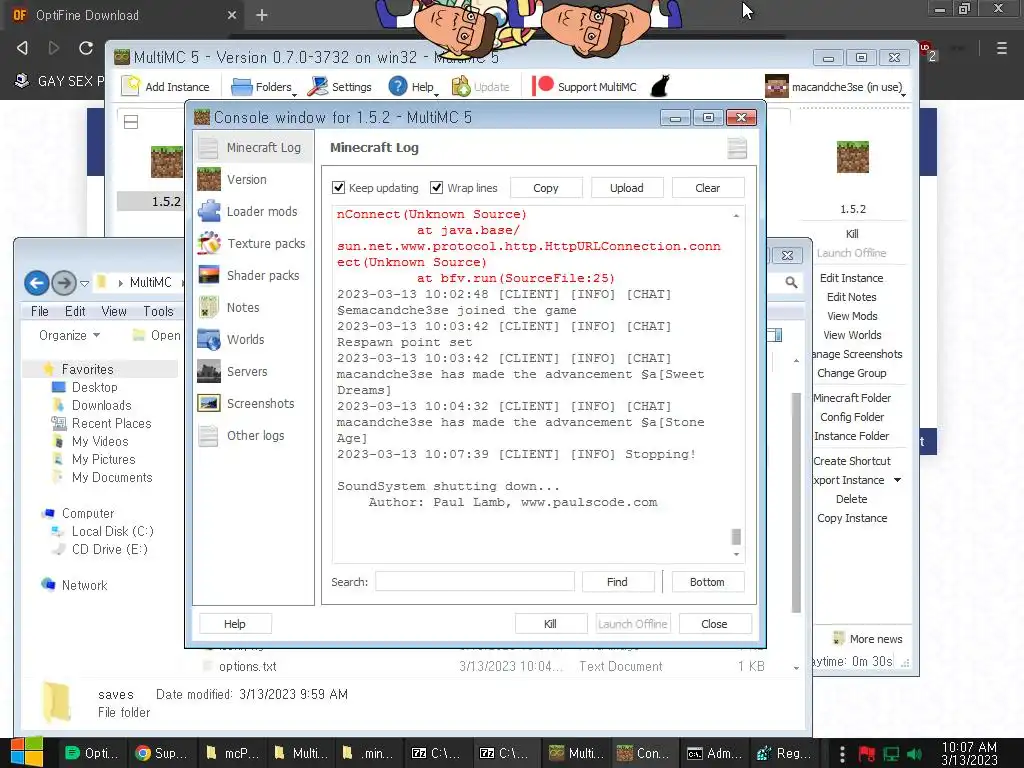Click the Close button in Console window
The width and height of the screenshot is (1024, 768).
tap(714, 624)
